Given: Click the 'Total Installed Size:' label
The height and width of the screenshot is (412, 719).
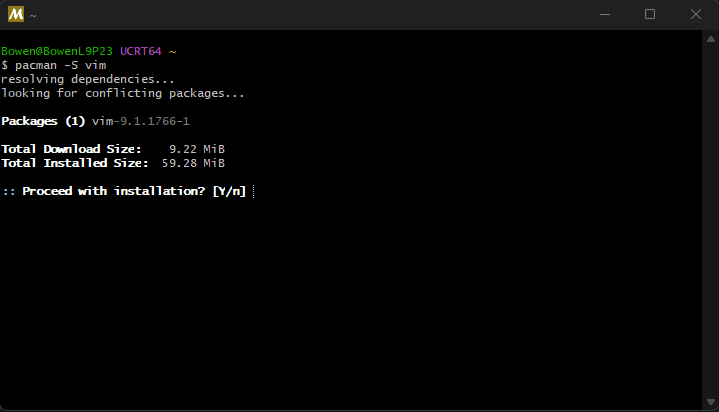Looking at the screenshot, I should 75,163.
